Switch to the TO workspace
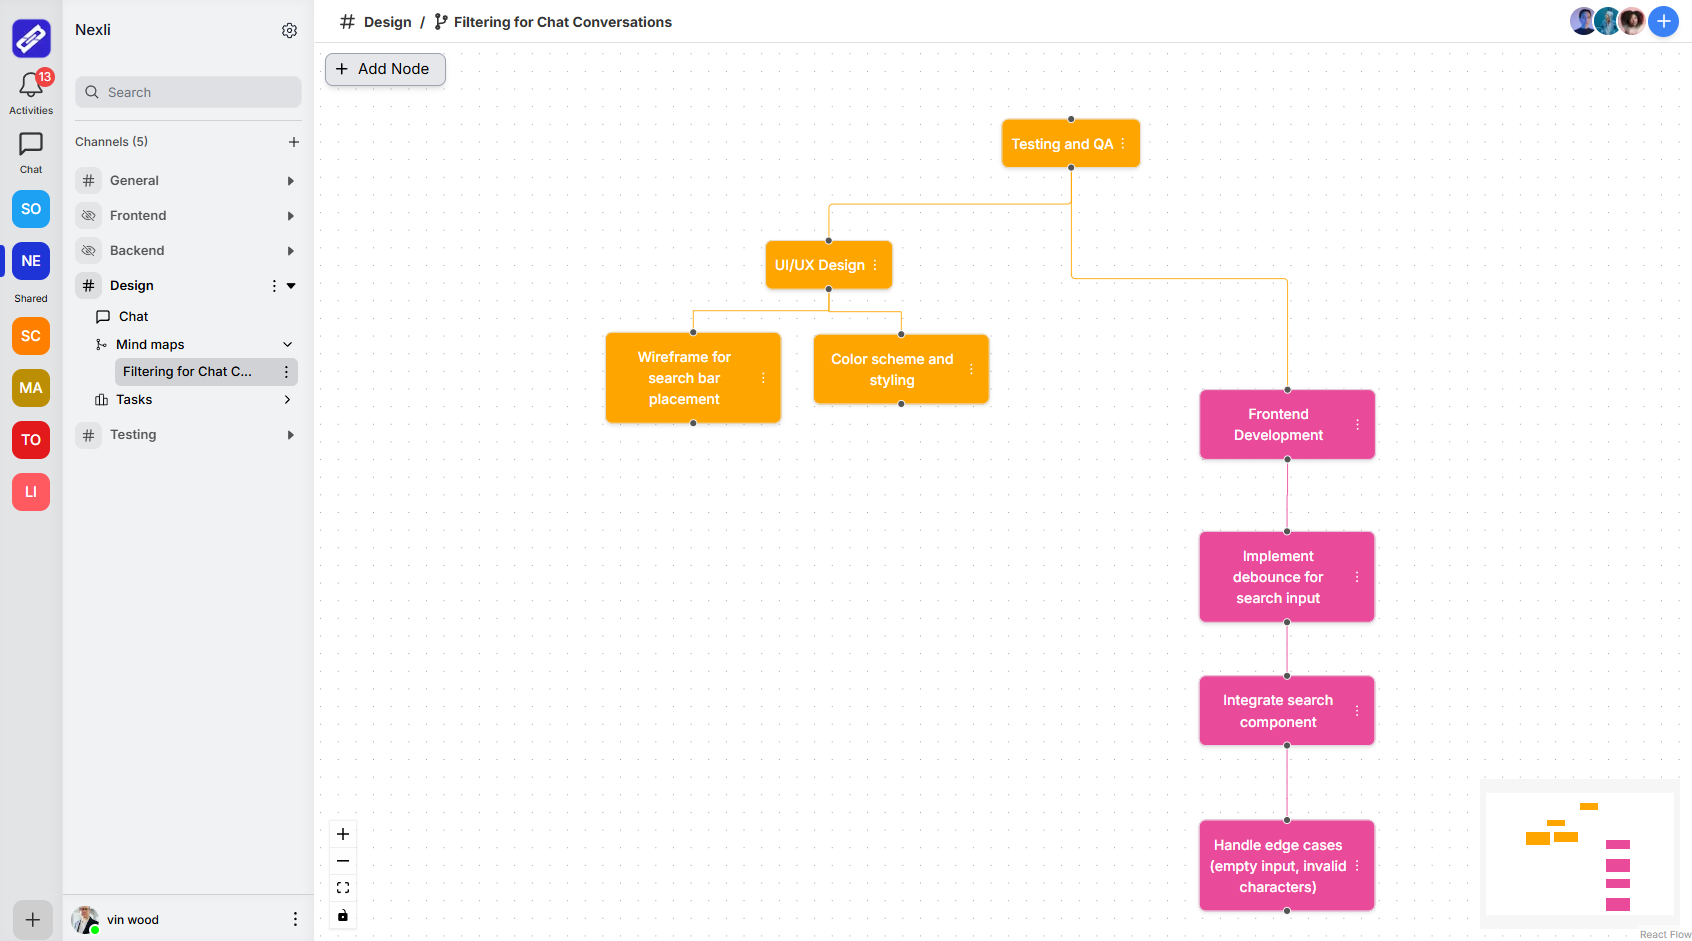This screenshot has height=941, width=1692. coord(31,440)
